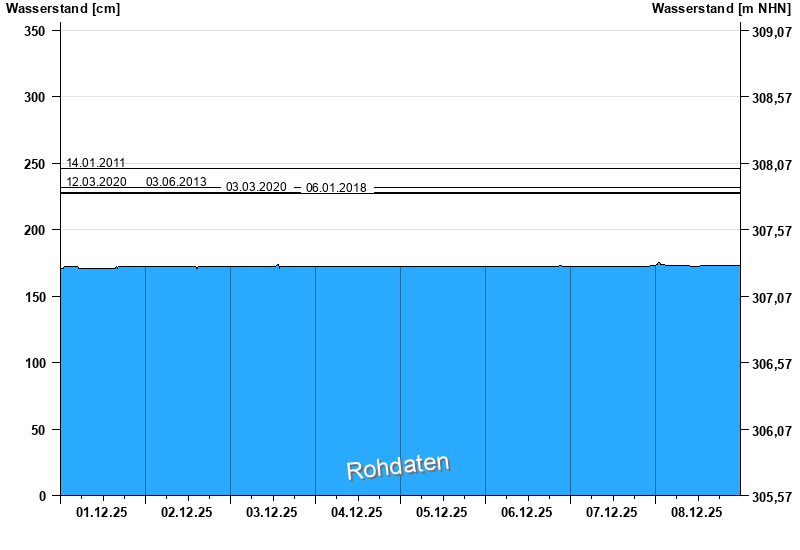Viewport: 800px width, 550px height.
Task: Click the 14.01.2011 high-water marker label
Action: [x=96, y=163]
